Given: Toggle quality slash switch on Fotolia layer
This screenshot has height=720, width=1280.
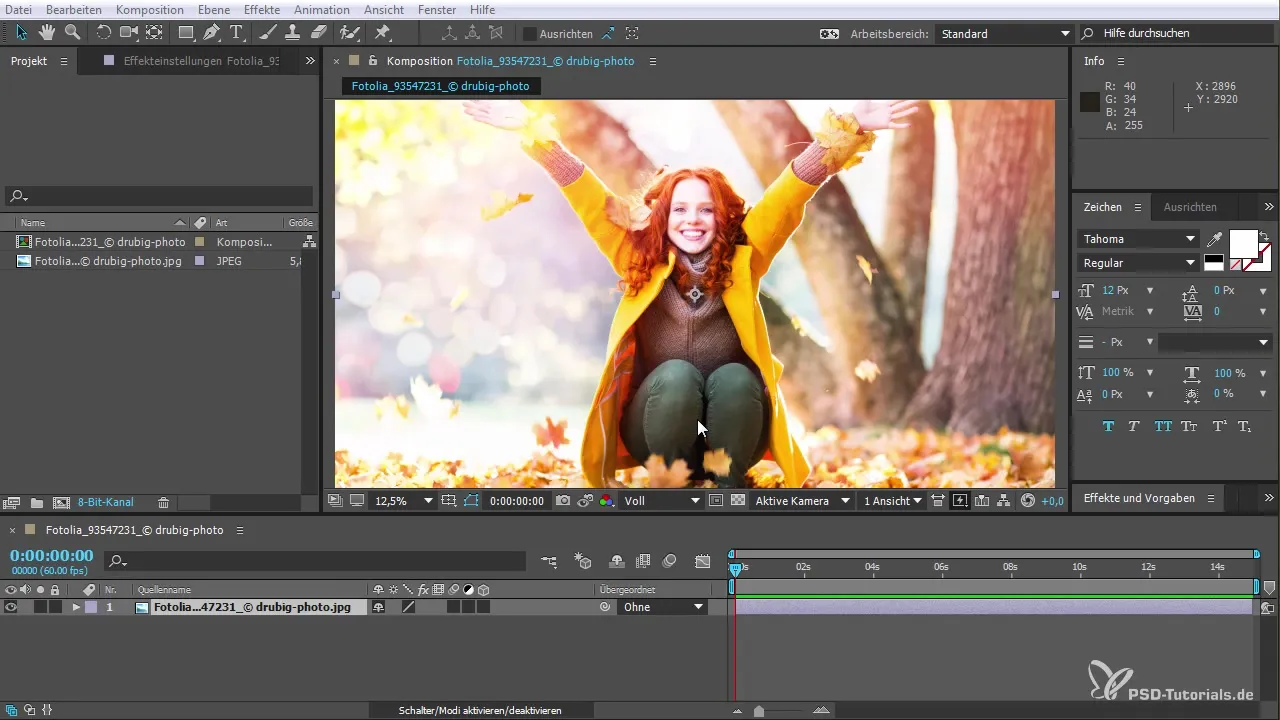Looking at the screenshot, I should tap(409, 607).
